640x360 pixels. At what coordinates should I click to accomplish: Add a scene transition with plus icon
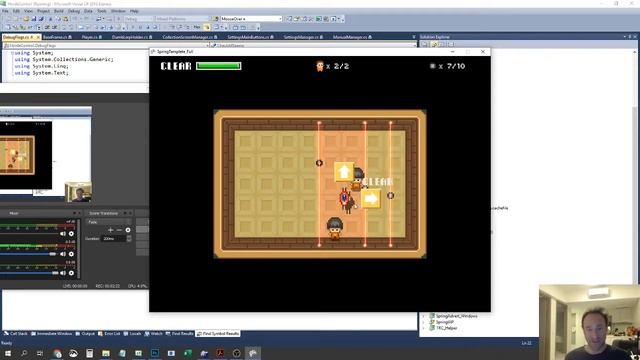(x=111, y=230)
